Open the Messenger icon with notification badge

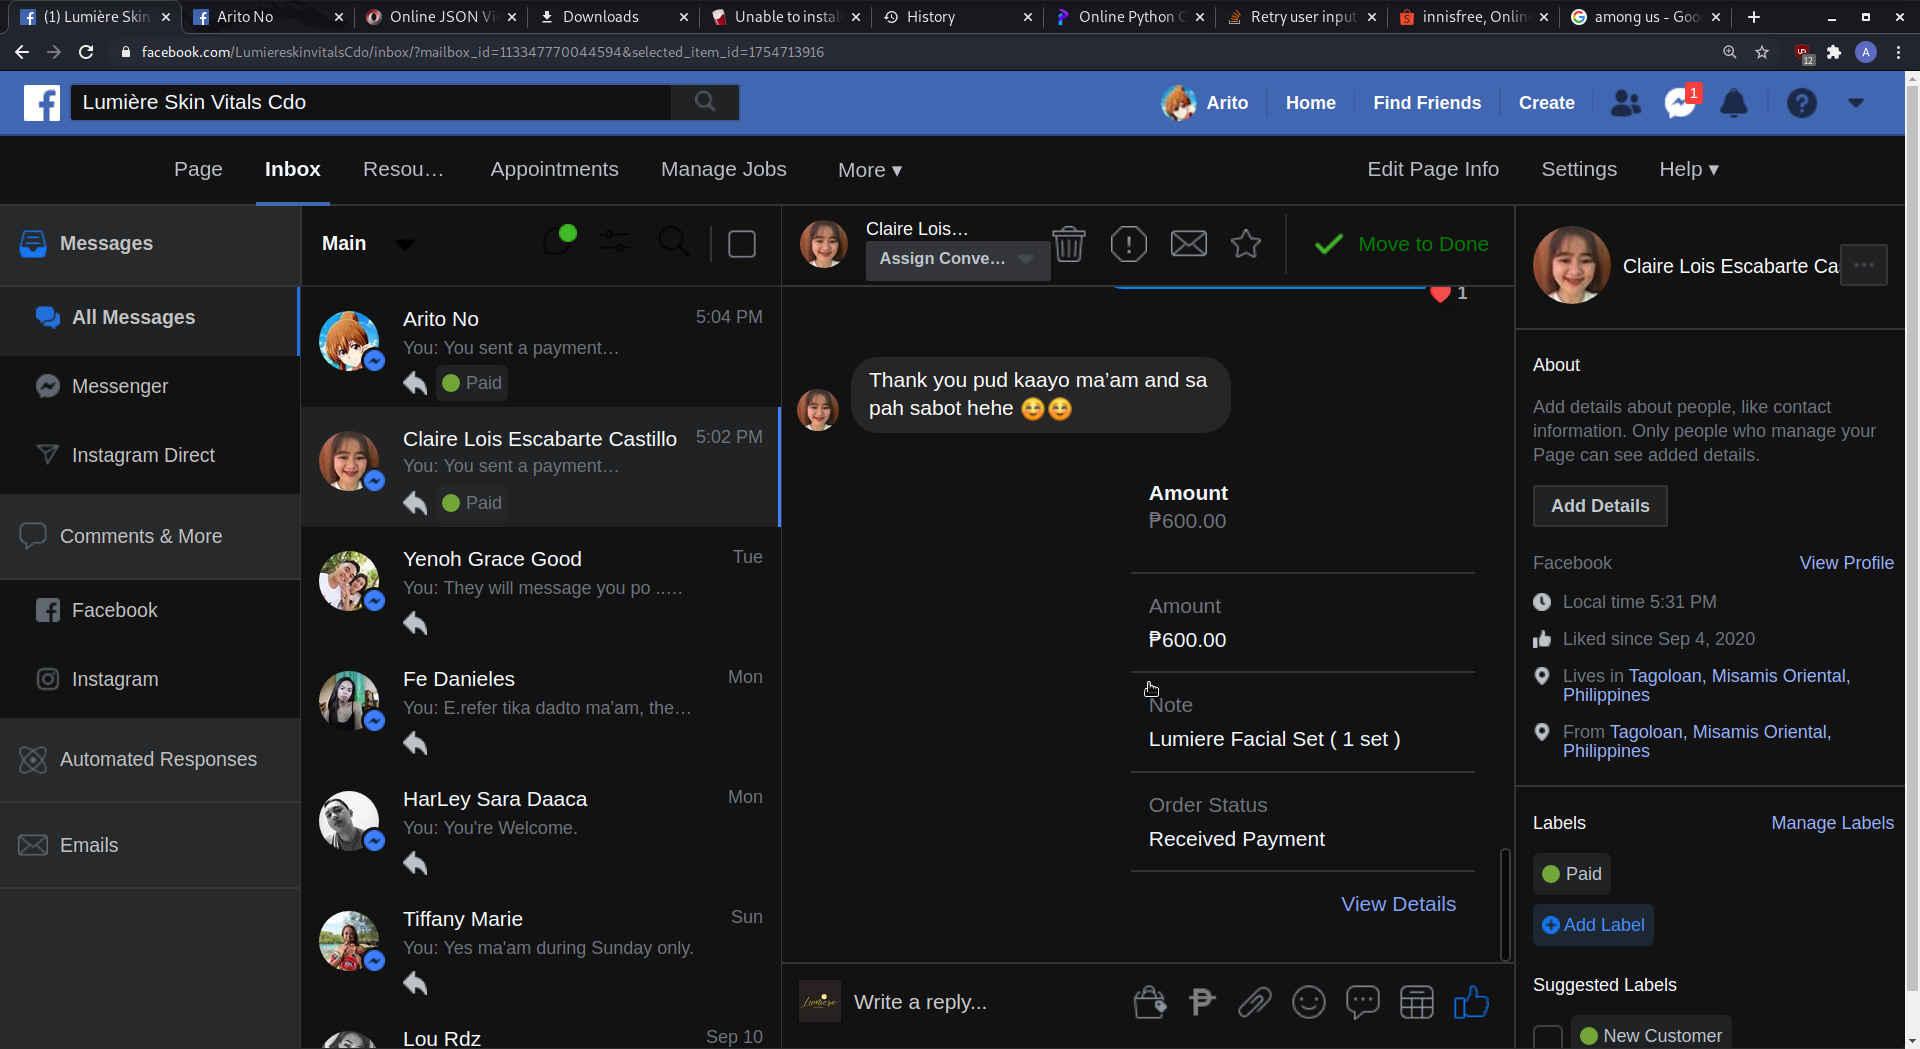(x=1680, y=103)
